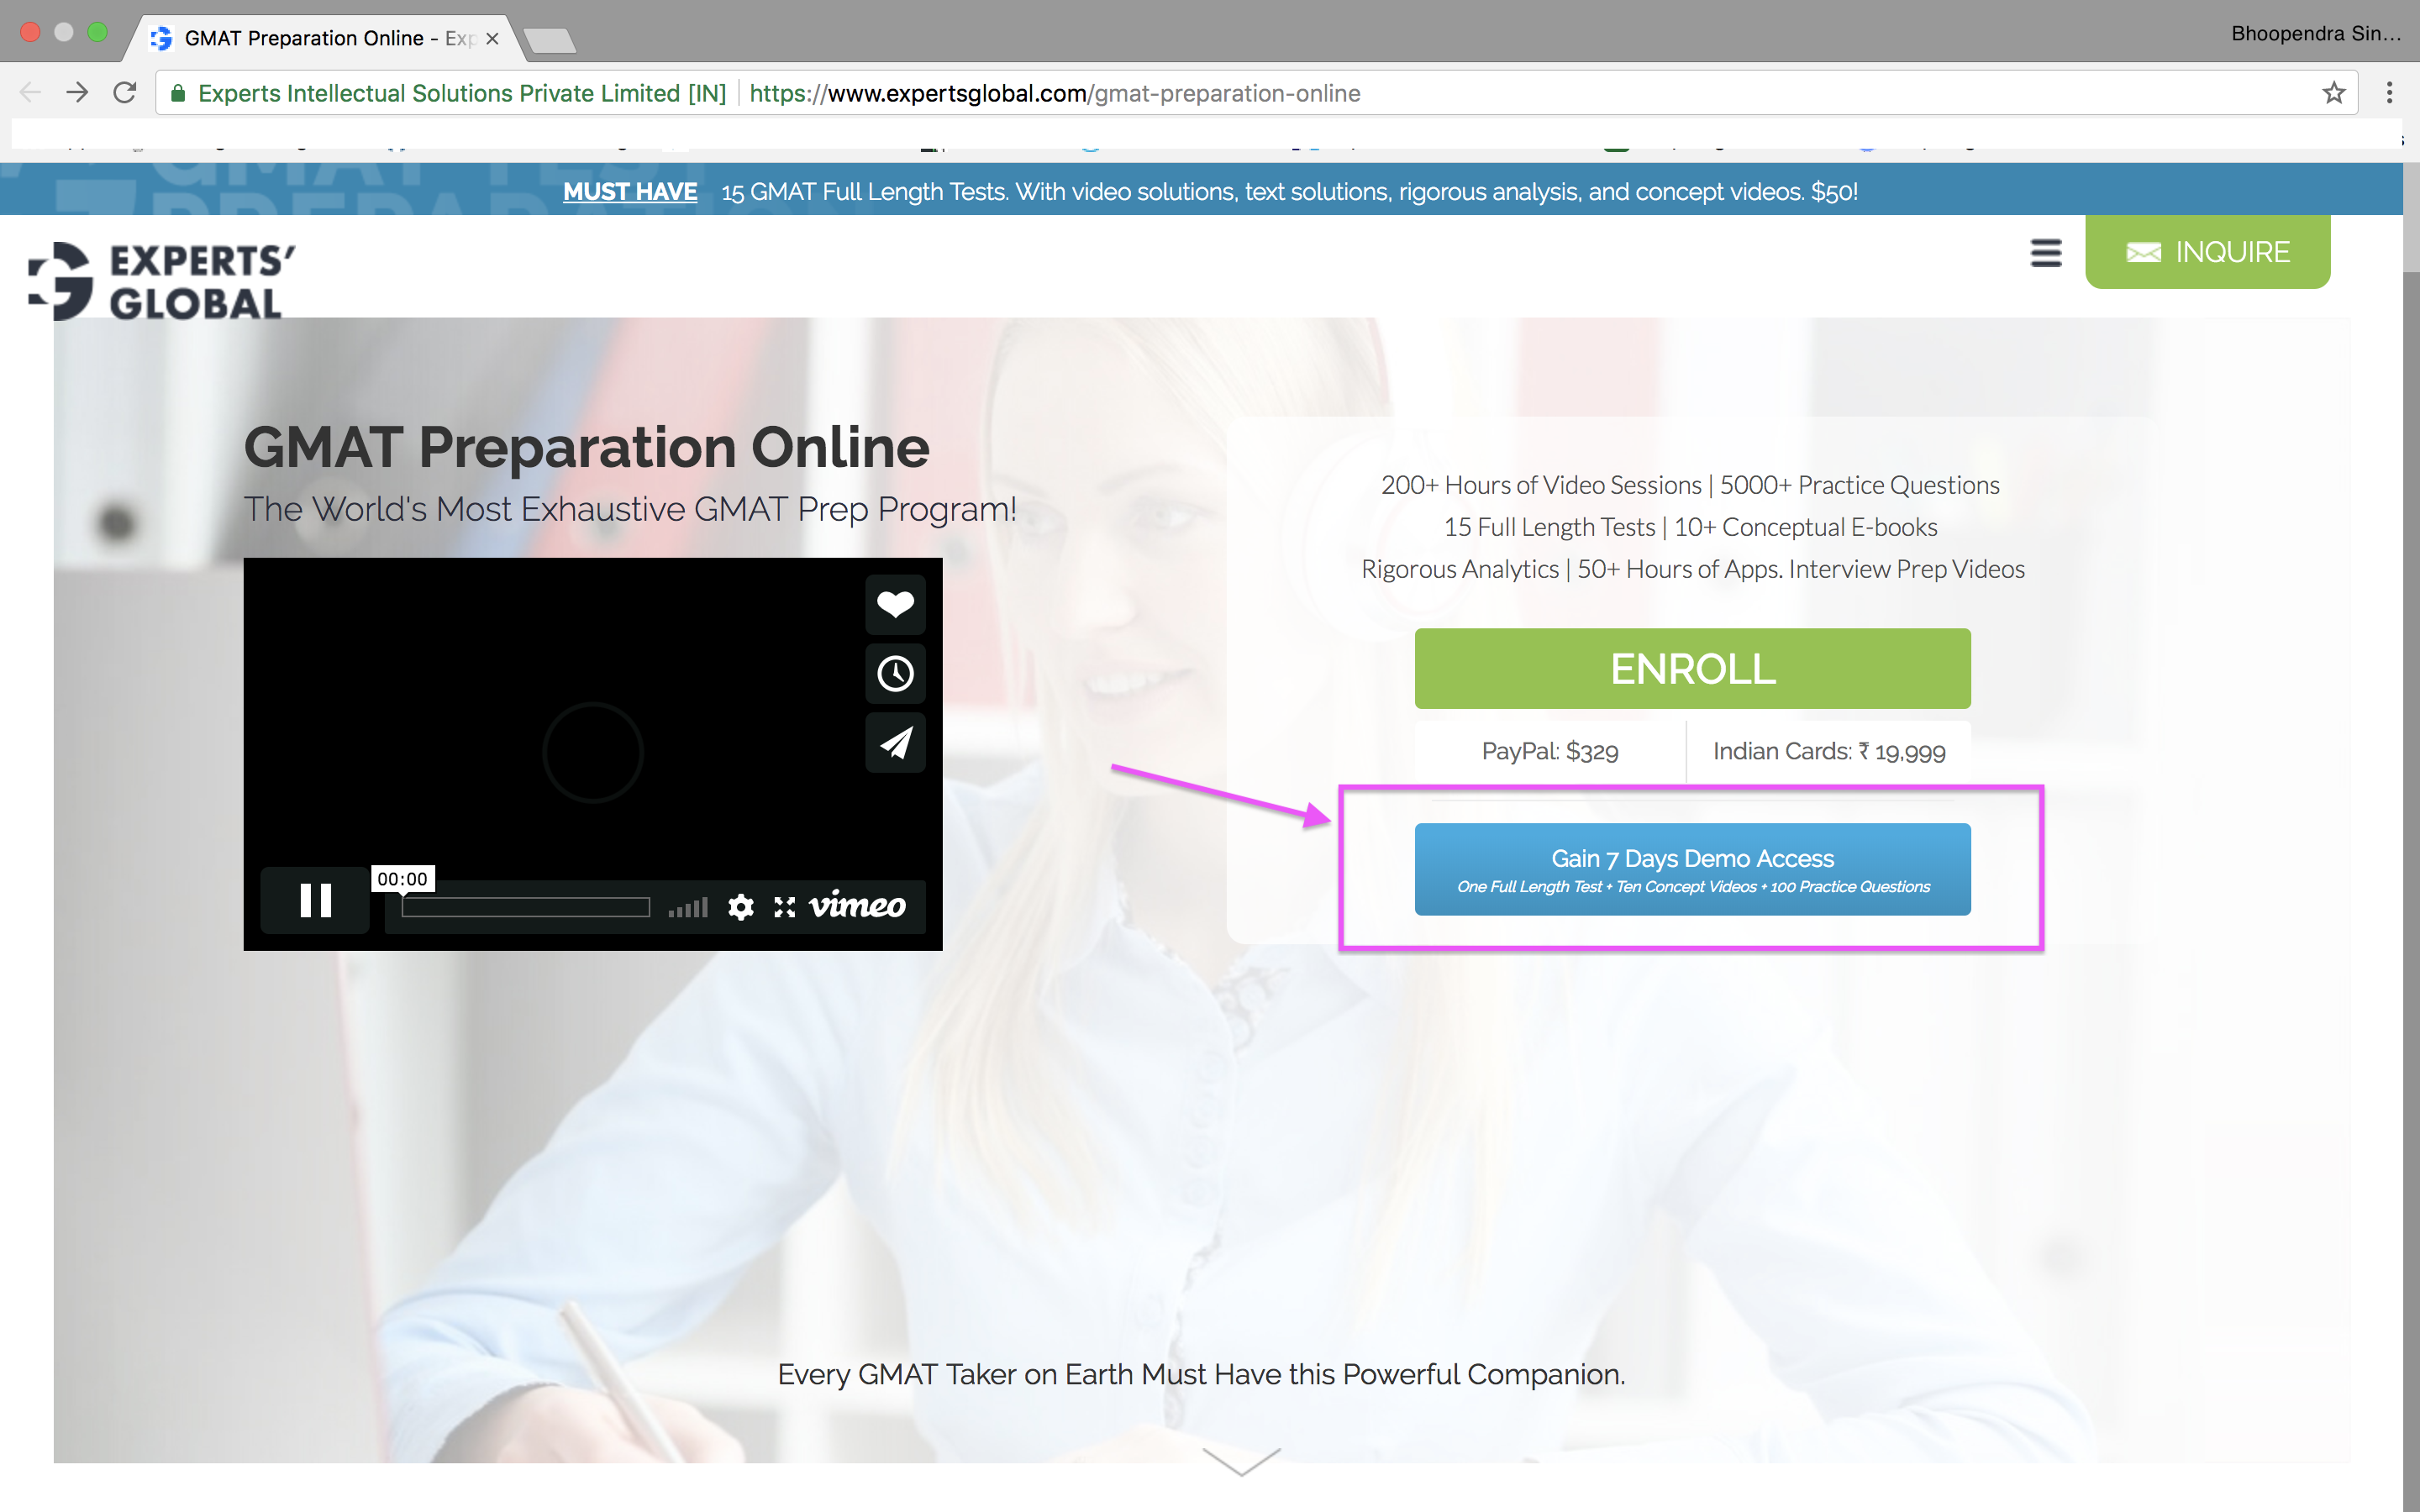
Task: Open the Chrome three-dot menu
Action: [2389, 93]
